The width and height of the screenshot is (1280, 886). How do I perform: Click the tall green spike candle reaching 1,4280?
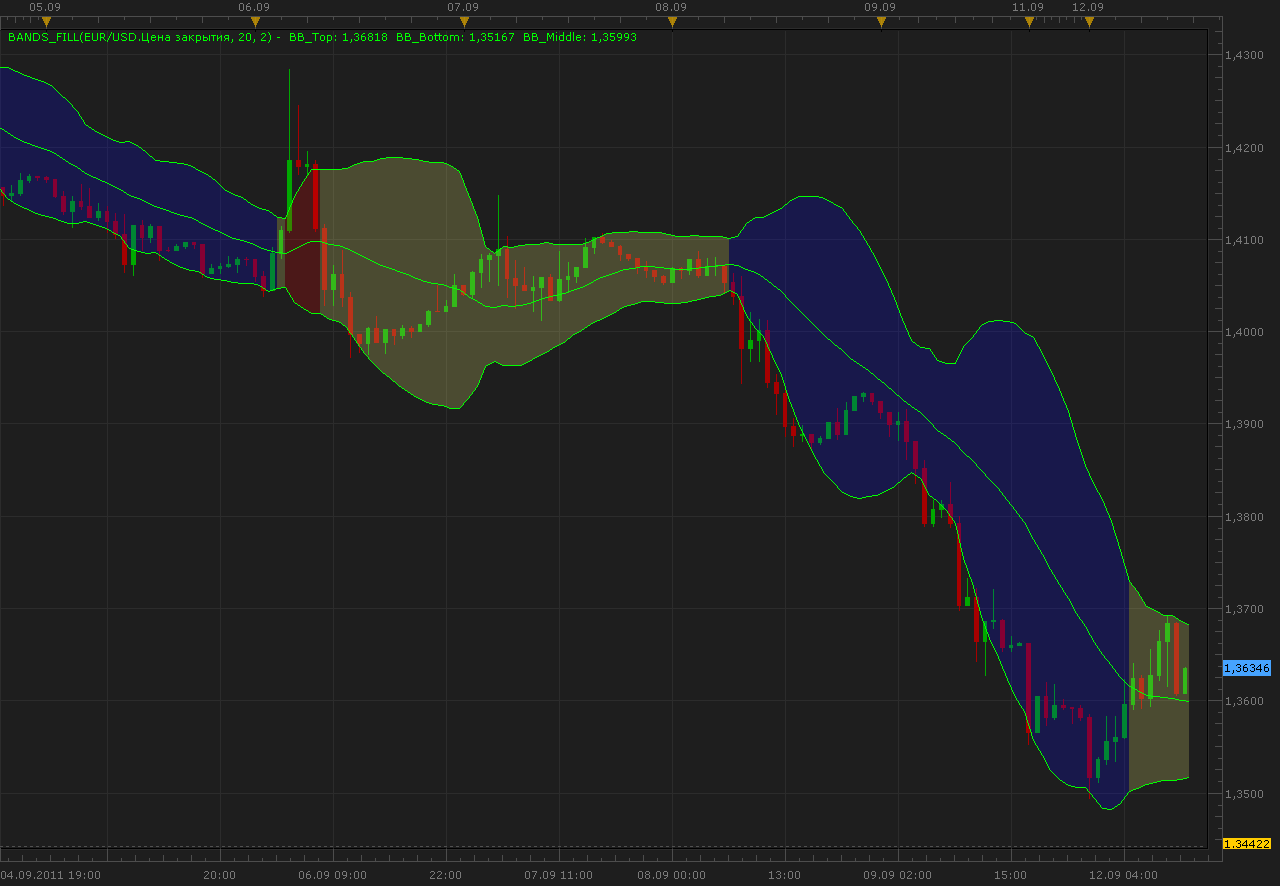click(289, 150)
